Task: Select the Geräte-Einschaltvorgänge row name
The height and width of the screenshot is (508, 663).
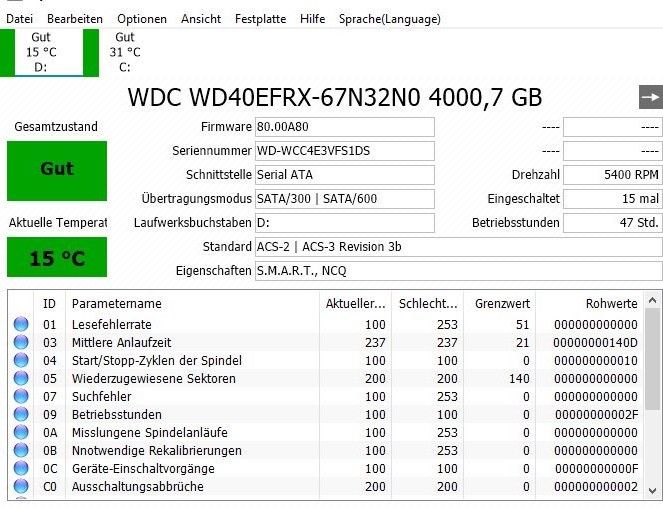Action: [x=143, y=469]
